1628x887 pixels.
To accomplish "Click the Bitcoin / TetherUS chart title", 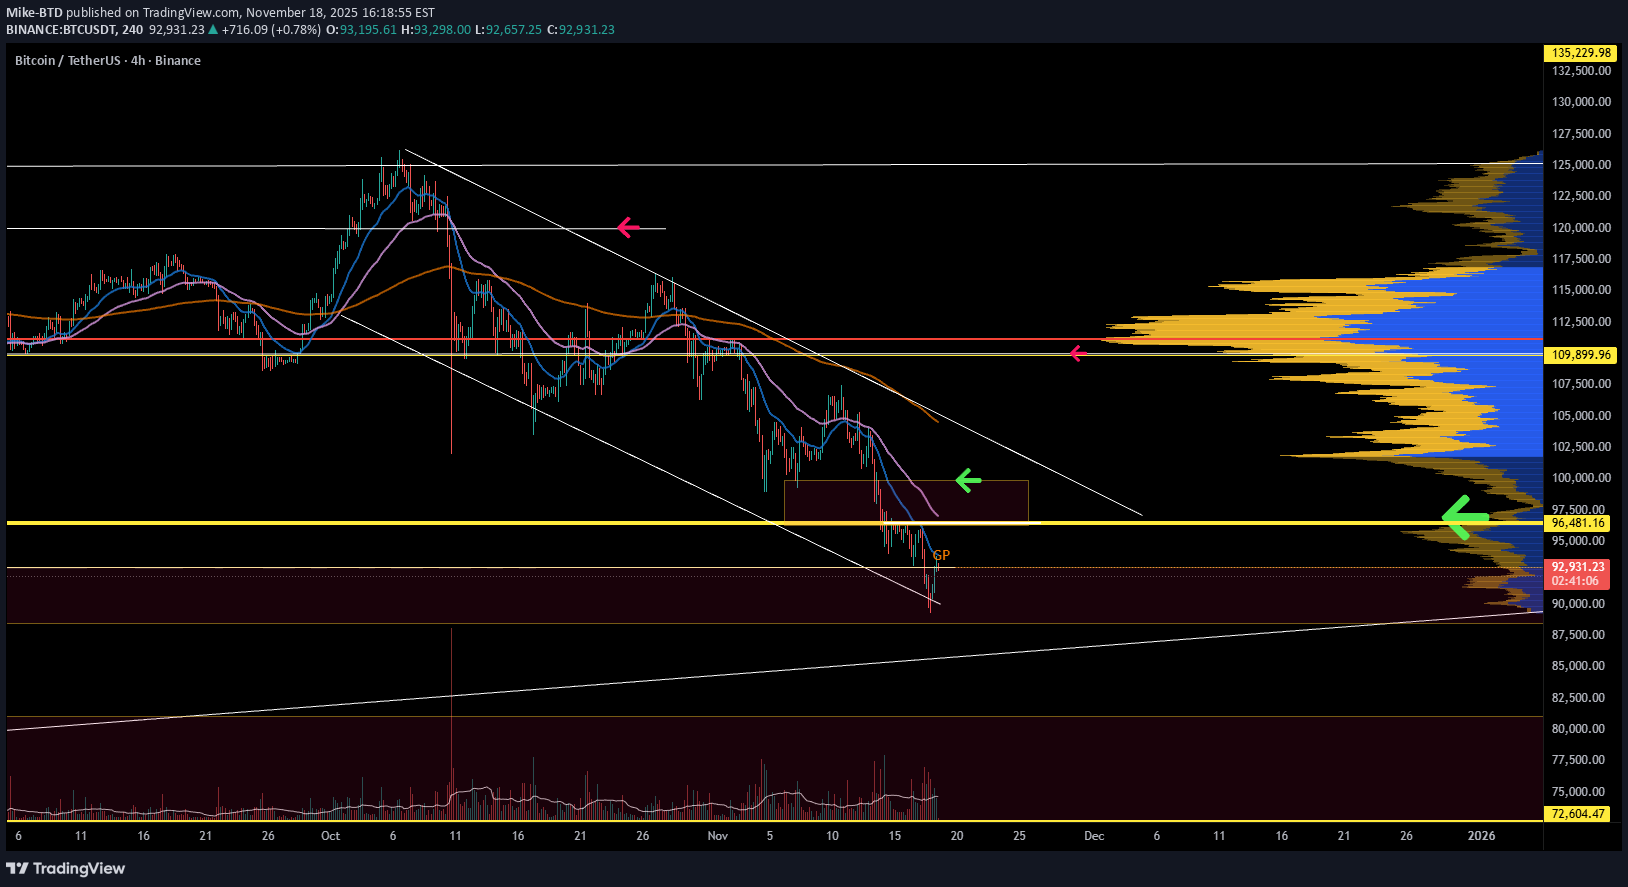I will point(108,61).
